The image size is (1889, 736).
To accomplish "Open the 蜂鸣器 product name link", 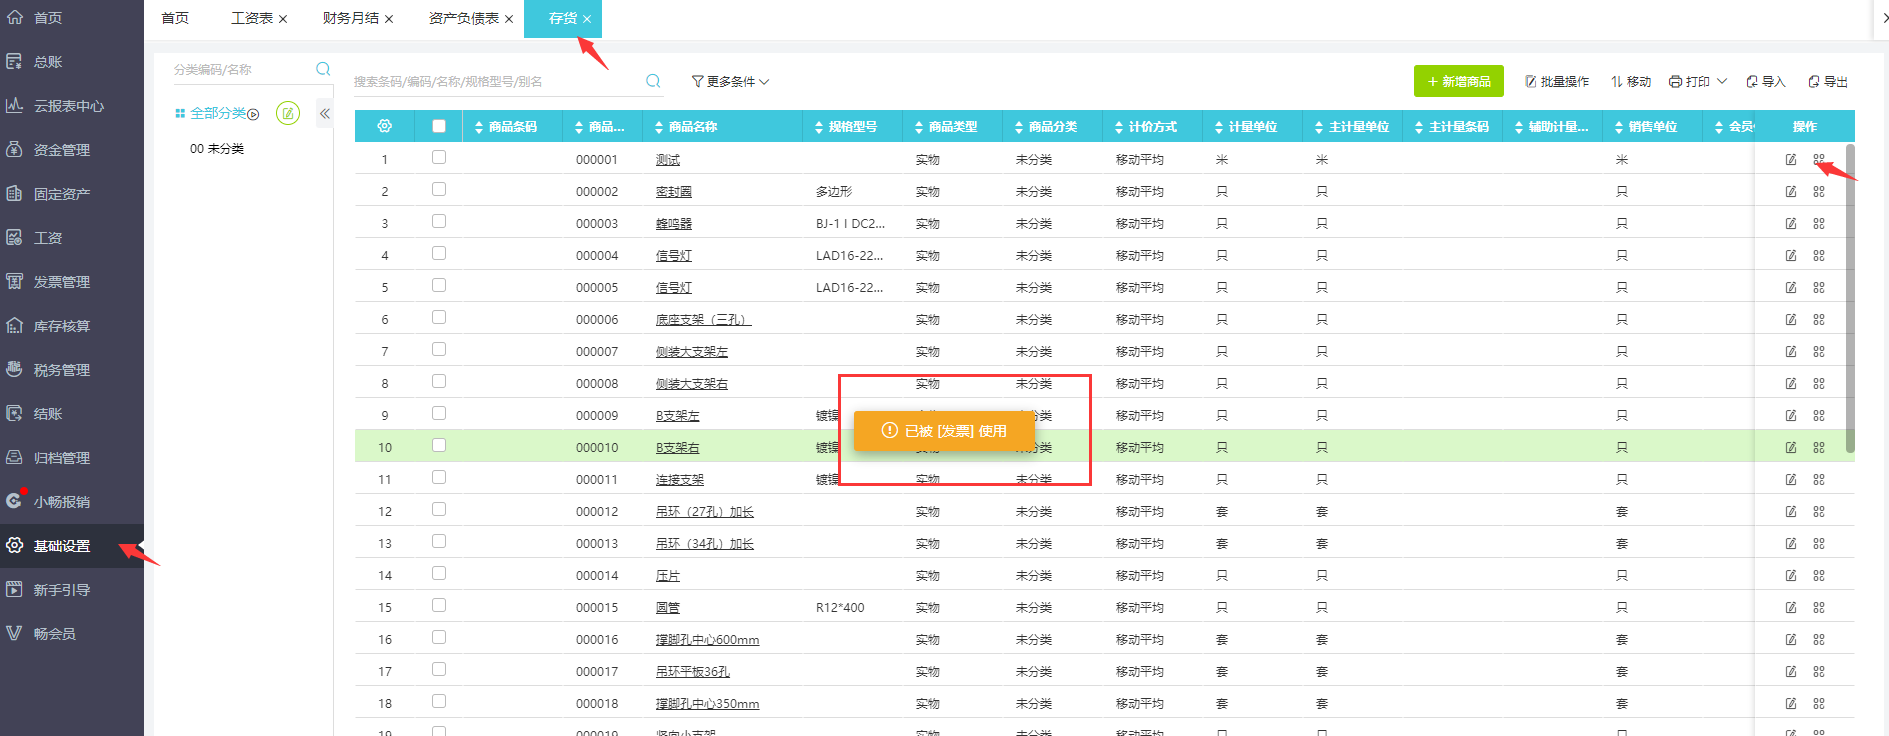I will [674, 224].
